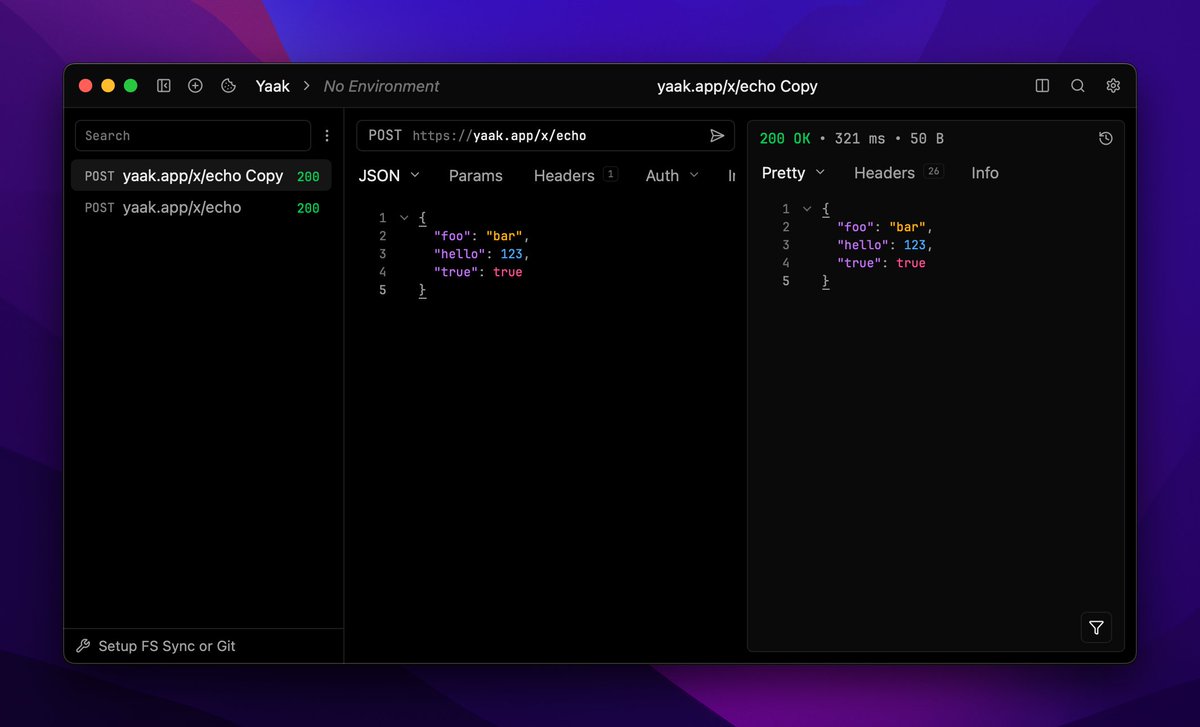The height and width of the screenshot is (727, 1200).
Task: Open response history clock icon
Action: pos(1105,139)
